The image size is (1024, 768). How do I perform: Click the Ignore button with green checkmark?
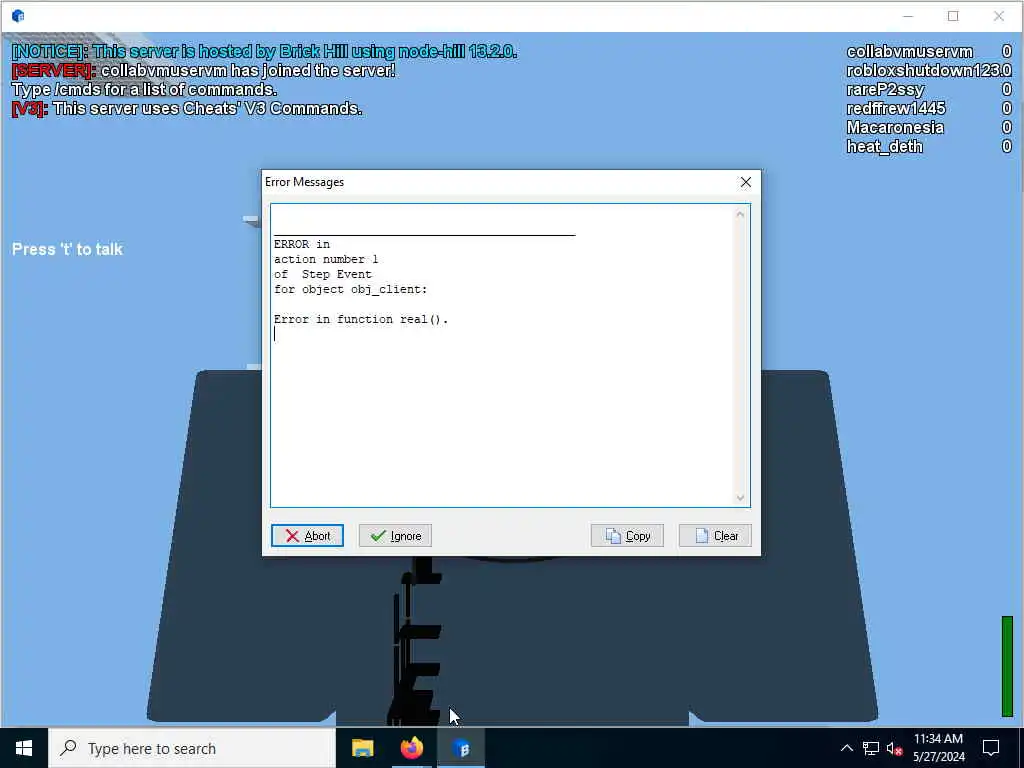[395, 536]
